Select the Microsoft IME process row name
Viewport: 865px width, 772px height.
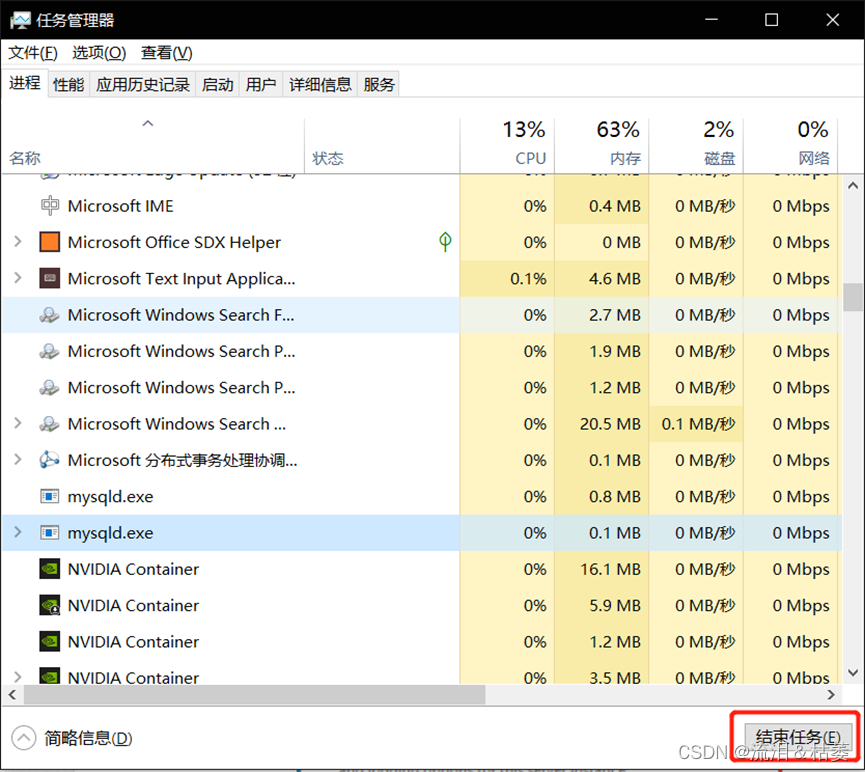pos(120,206)
